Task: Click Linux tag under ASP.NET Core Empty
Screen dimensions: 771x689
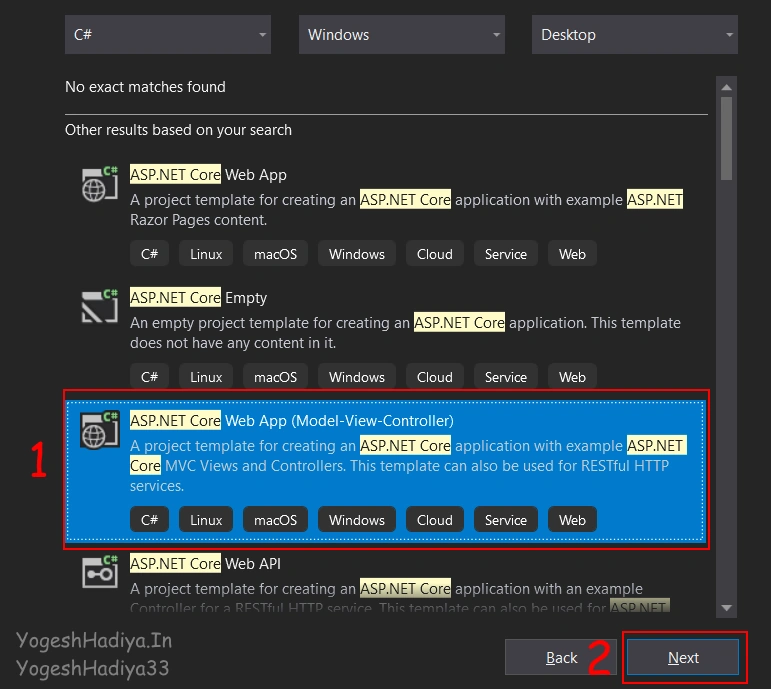Action: 206,377
